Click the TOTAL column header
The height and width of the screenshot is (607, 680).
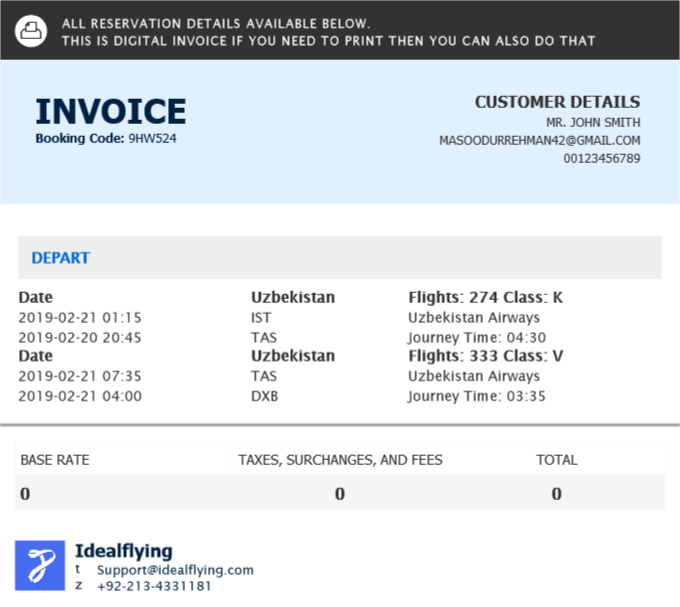[x=556, y=460]
